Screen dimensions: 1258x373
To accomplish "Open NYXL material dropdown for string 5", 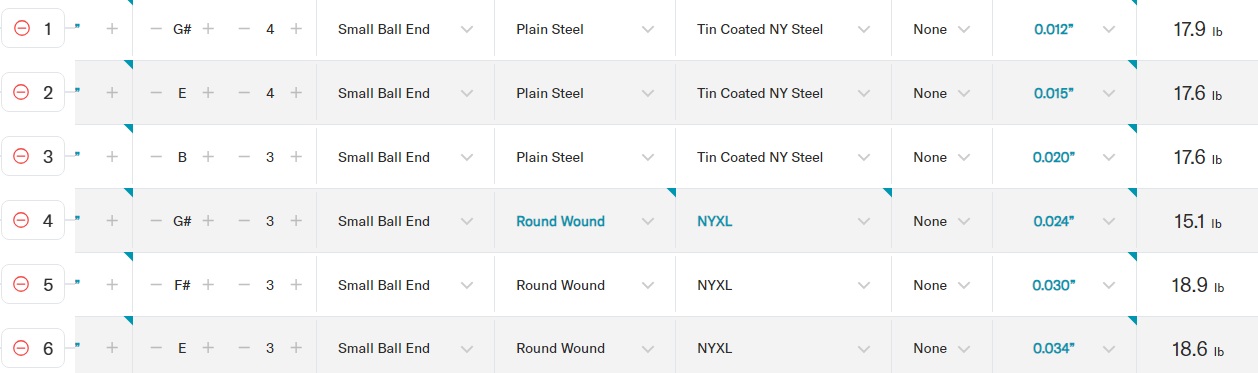I will click(783, 285).
